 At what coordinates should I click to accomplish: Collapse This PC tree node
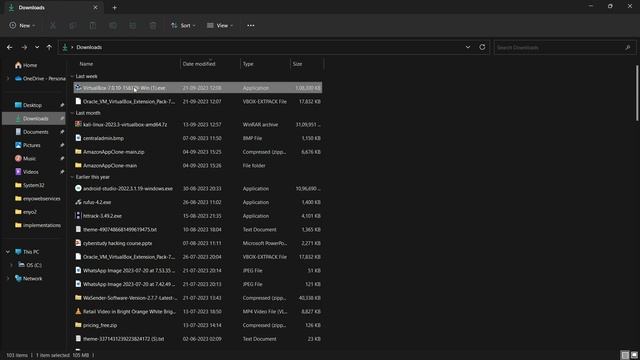coord(8,252)
